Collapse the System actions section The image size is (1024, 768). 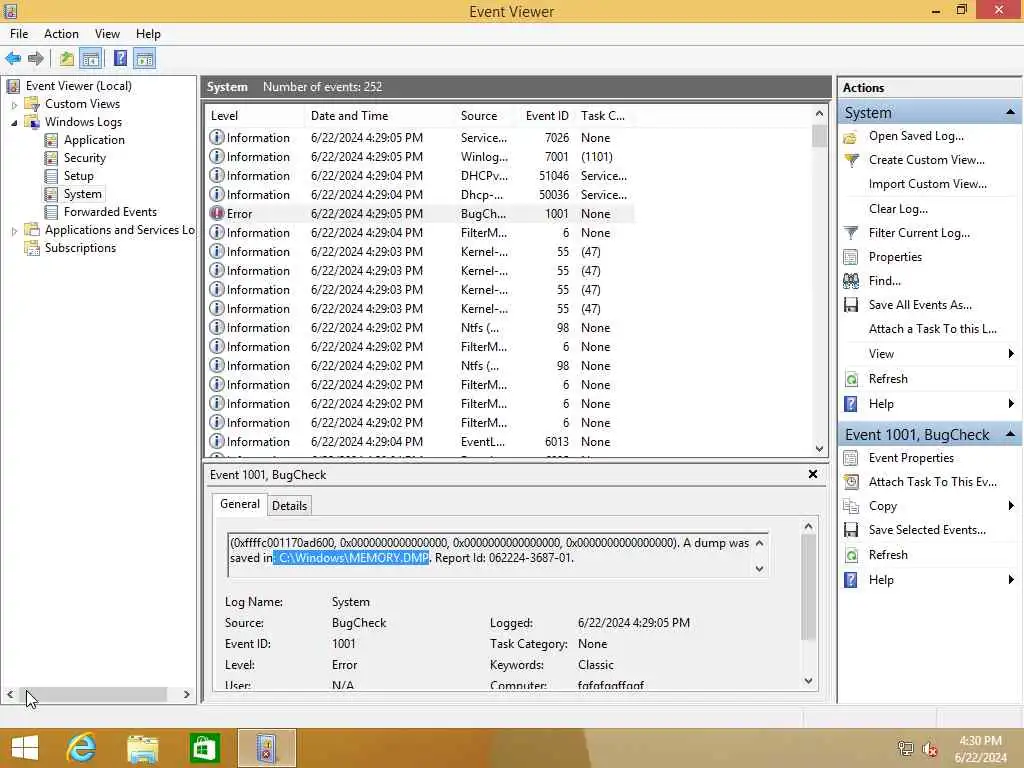(x=1010, y=112)
